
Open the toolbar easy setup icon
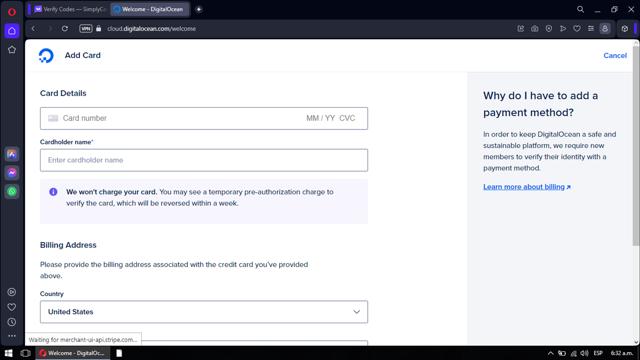pos(591,29)
